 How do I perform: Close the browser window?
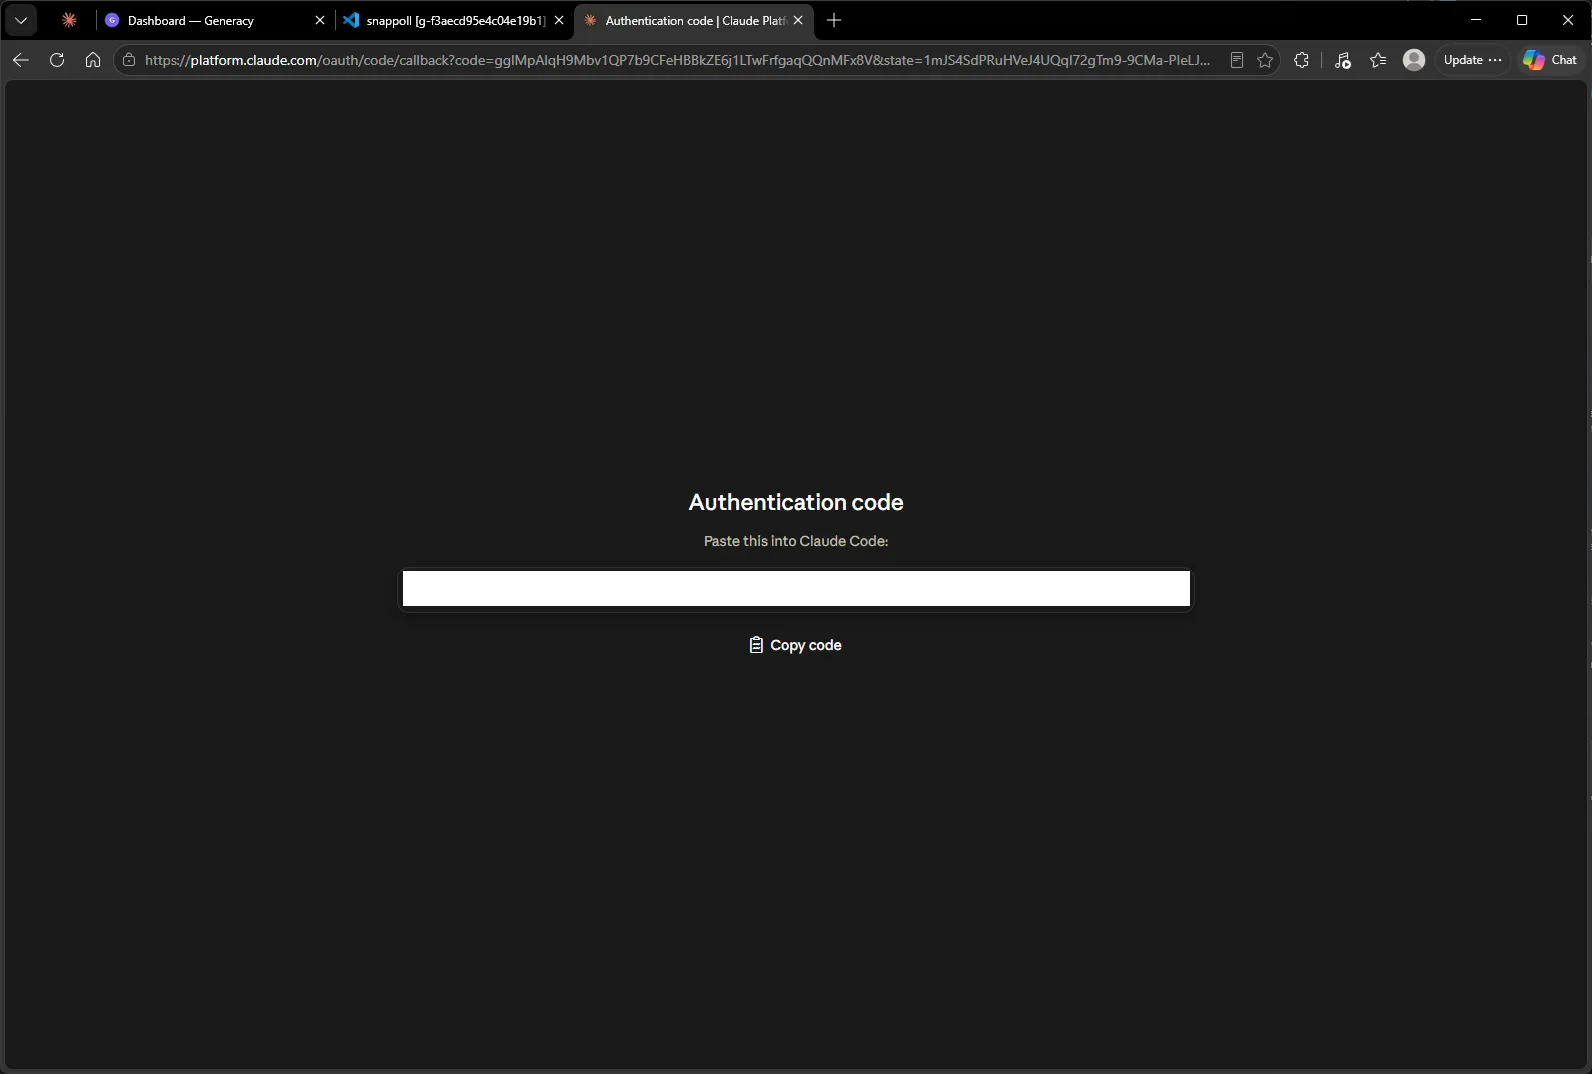click(1568, 20)
